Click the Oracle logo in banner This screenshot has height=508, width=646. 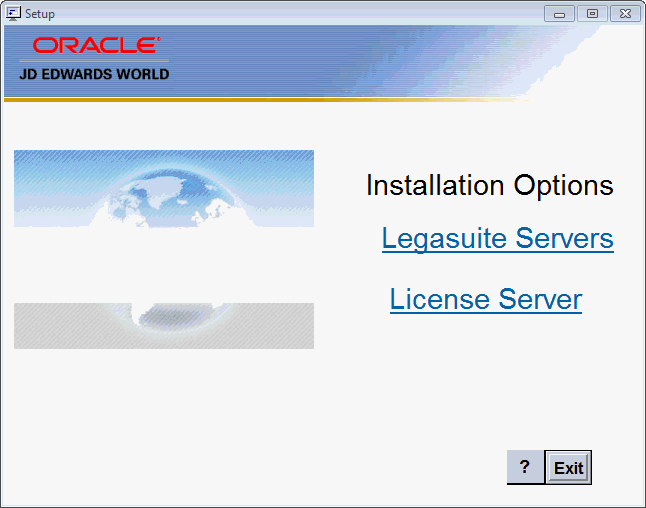pyautogui.click(x=96, y=45)
